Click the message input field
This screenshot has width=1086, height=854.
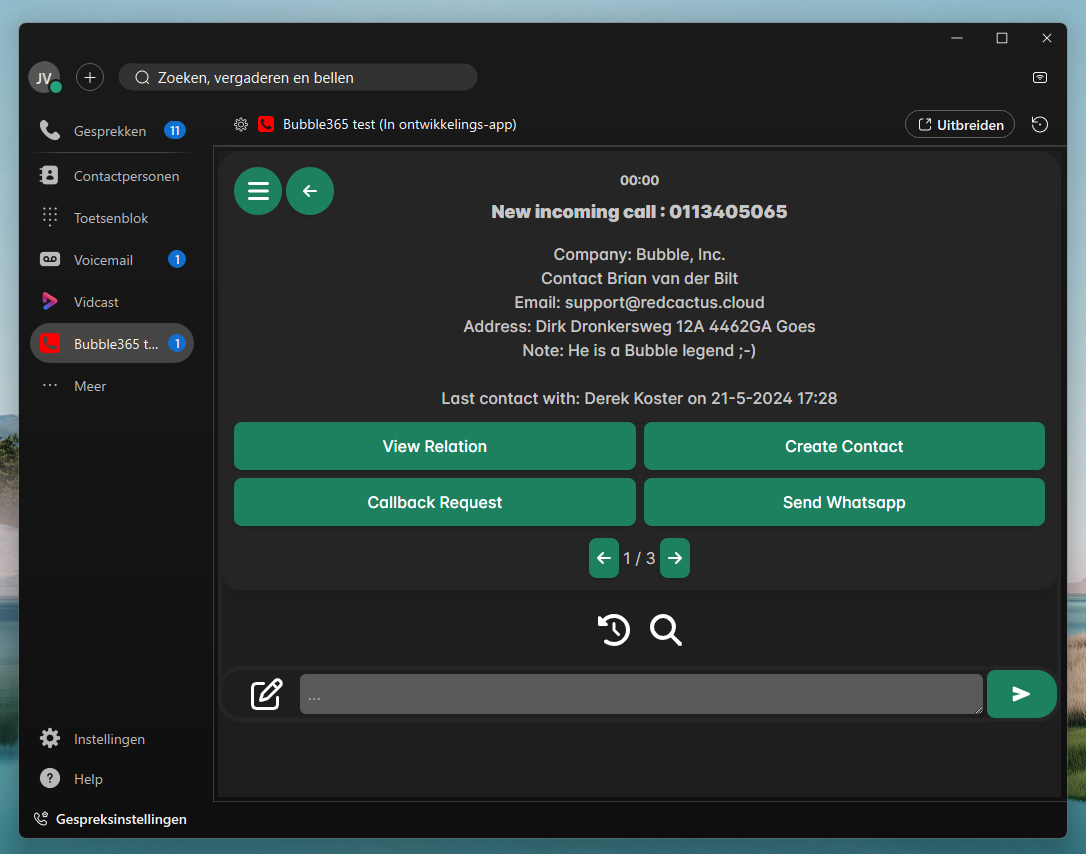coord(640,693)
